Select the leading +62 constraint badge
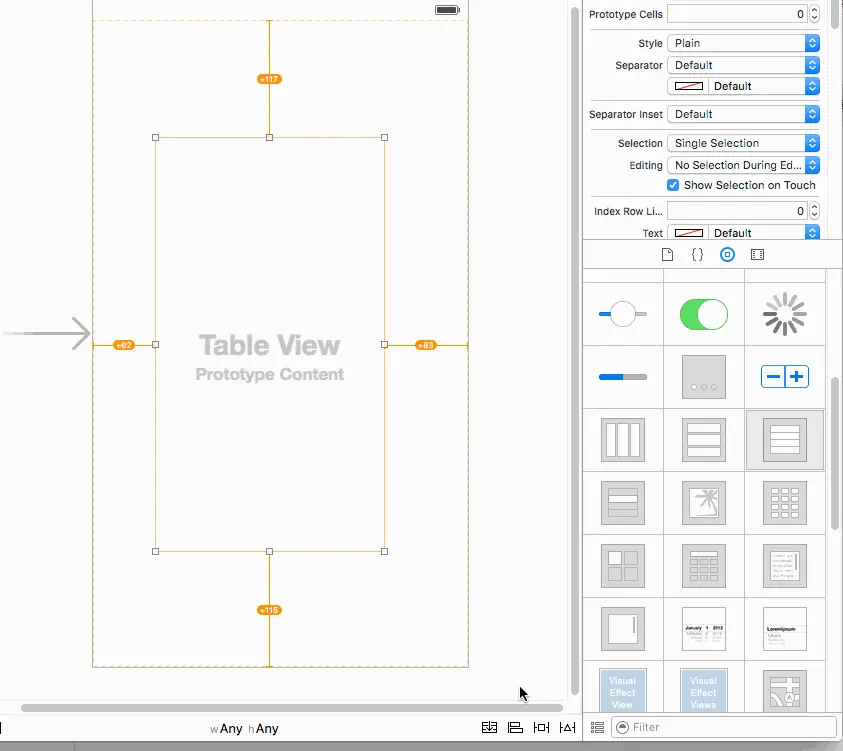The width and height of the screenshot is (843, 751). pyautogui.click(x=124, y=345)
